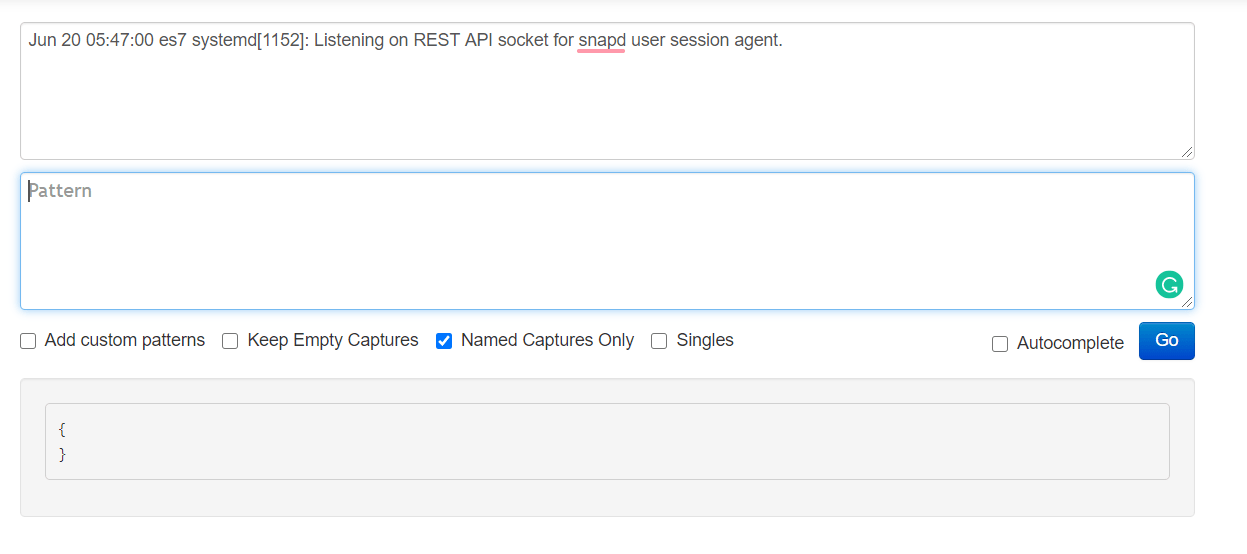Screen dimensions: 1247x554
Task: Turn on the Autocomplete checkbox
Action: click(x=1000, y=344)
